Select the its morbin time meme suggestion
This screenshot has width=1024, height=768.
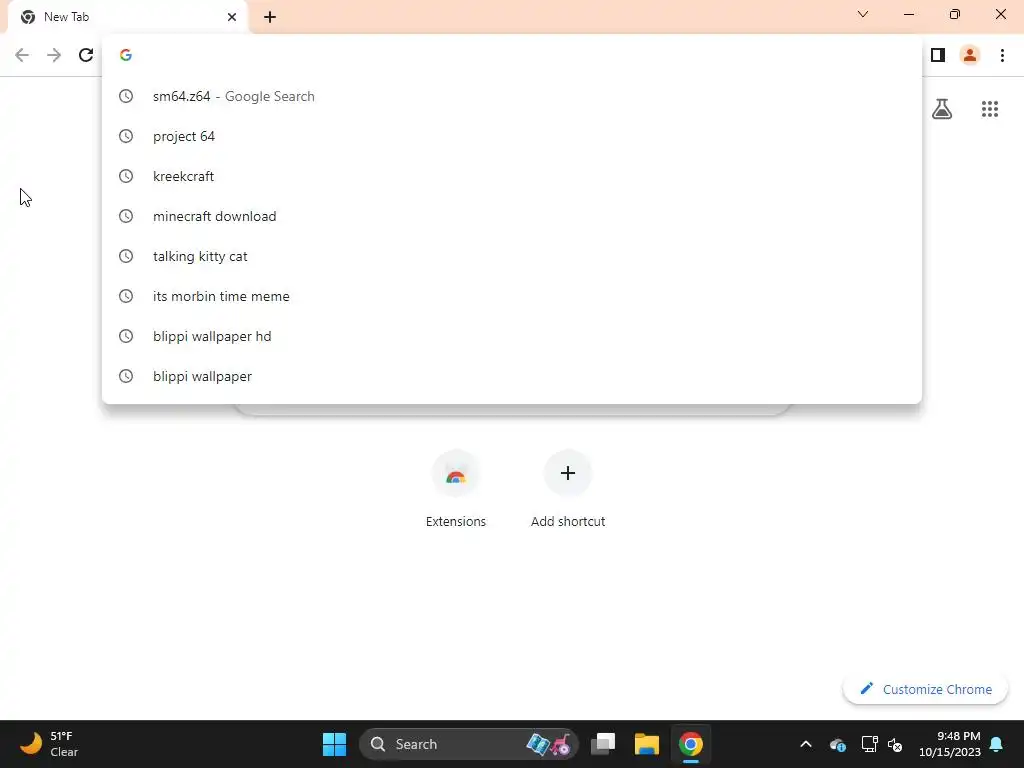tap(512, 296)
